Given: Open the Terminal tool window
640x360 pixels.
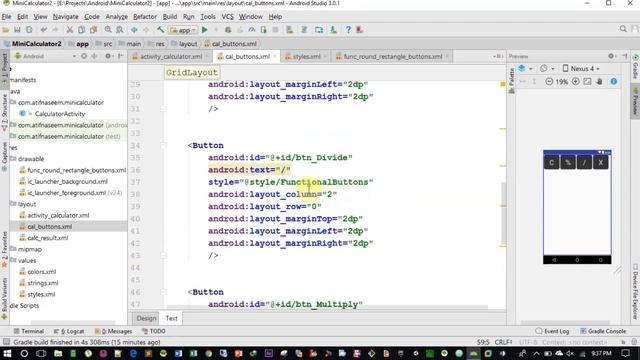Looking at the screenshot, I should [x=29, y=331].
